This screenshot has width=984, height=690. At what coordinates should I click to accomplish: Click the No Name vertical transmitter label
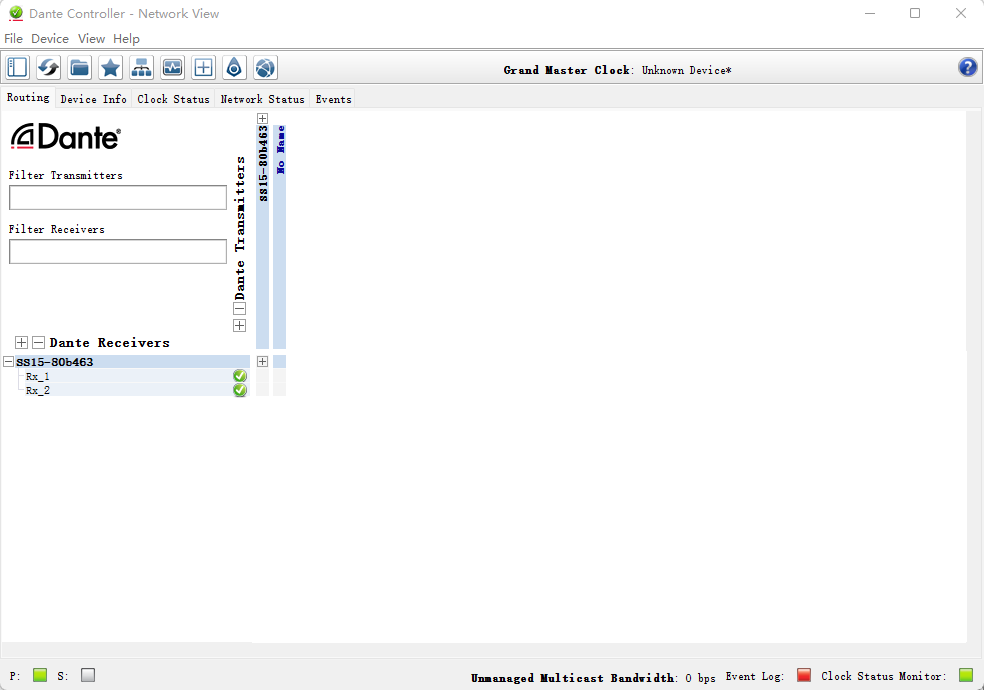point(280,150)
